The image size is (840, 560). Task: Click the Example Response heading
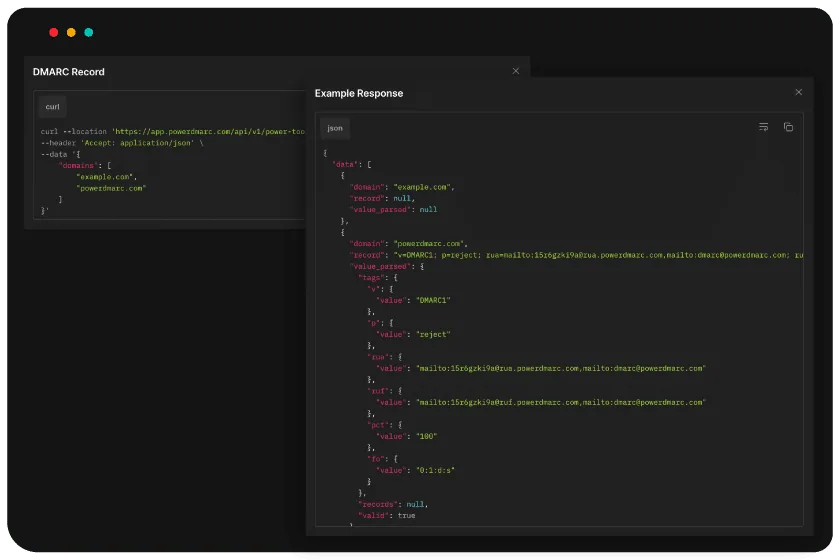pos(359,93)
